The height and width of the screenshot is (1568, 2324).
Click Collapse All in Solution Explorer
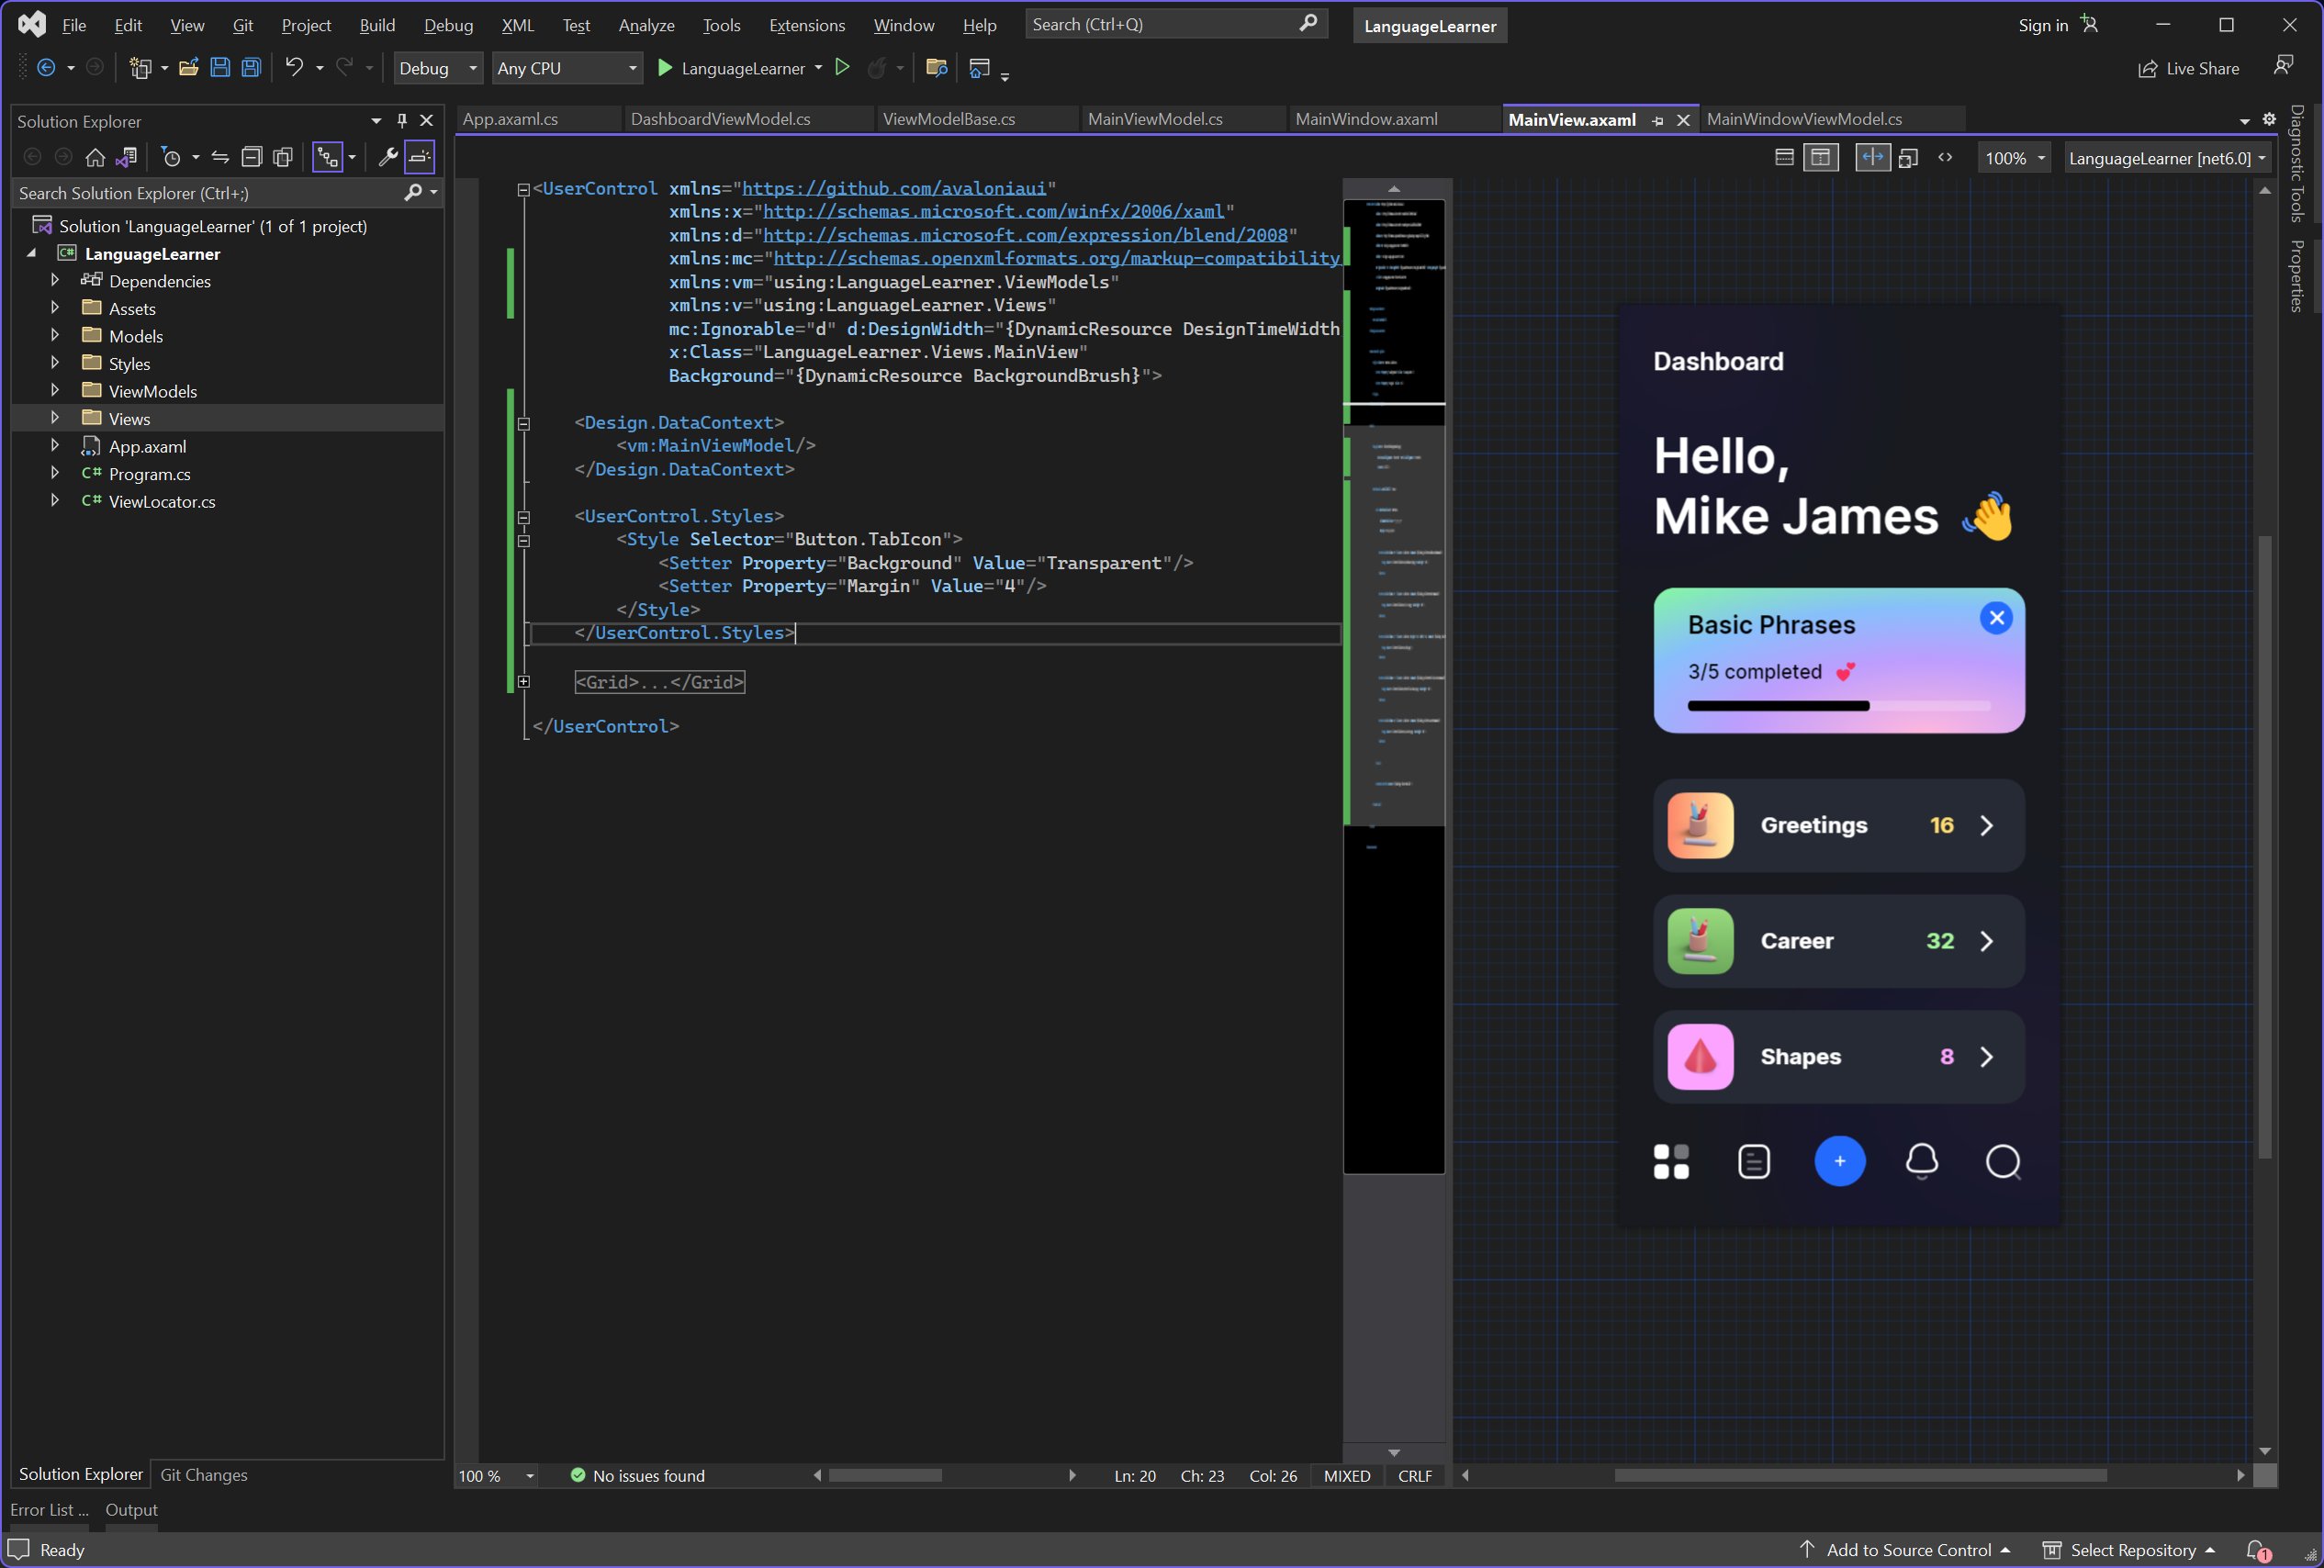(x=252, y=157)
